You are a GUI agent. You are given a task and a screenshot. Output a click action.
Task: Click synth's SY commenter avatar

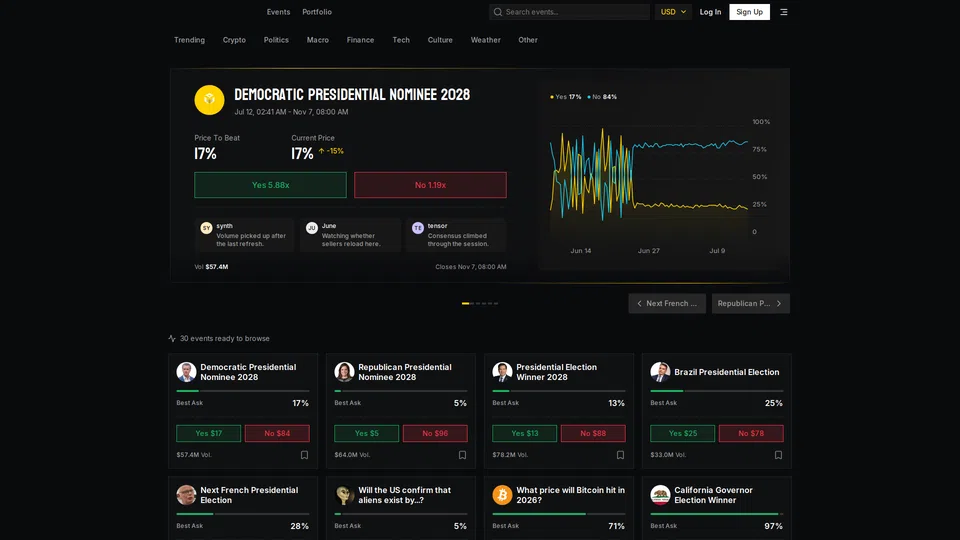tap(206, 228)
